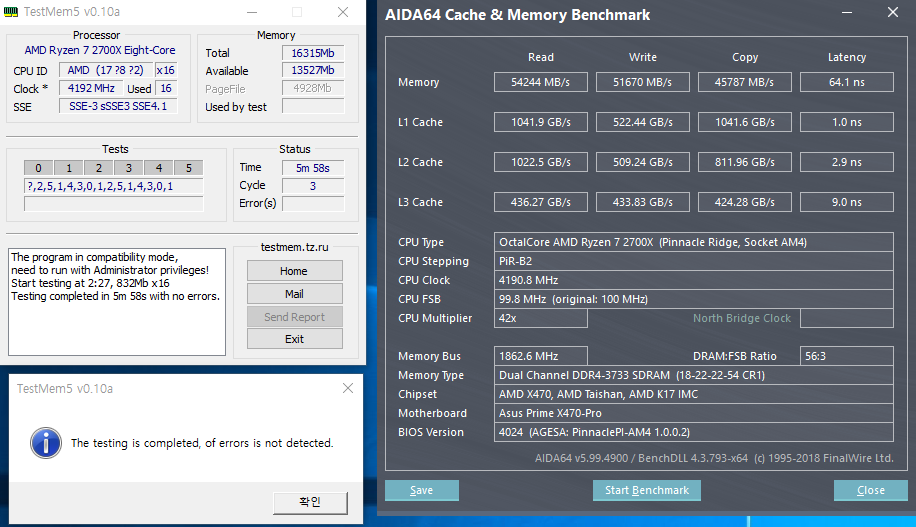Click CPU Clock value 4190.8 MHz

coord(693,280)
